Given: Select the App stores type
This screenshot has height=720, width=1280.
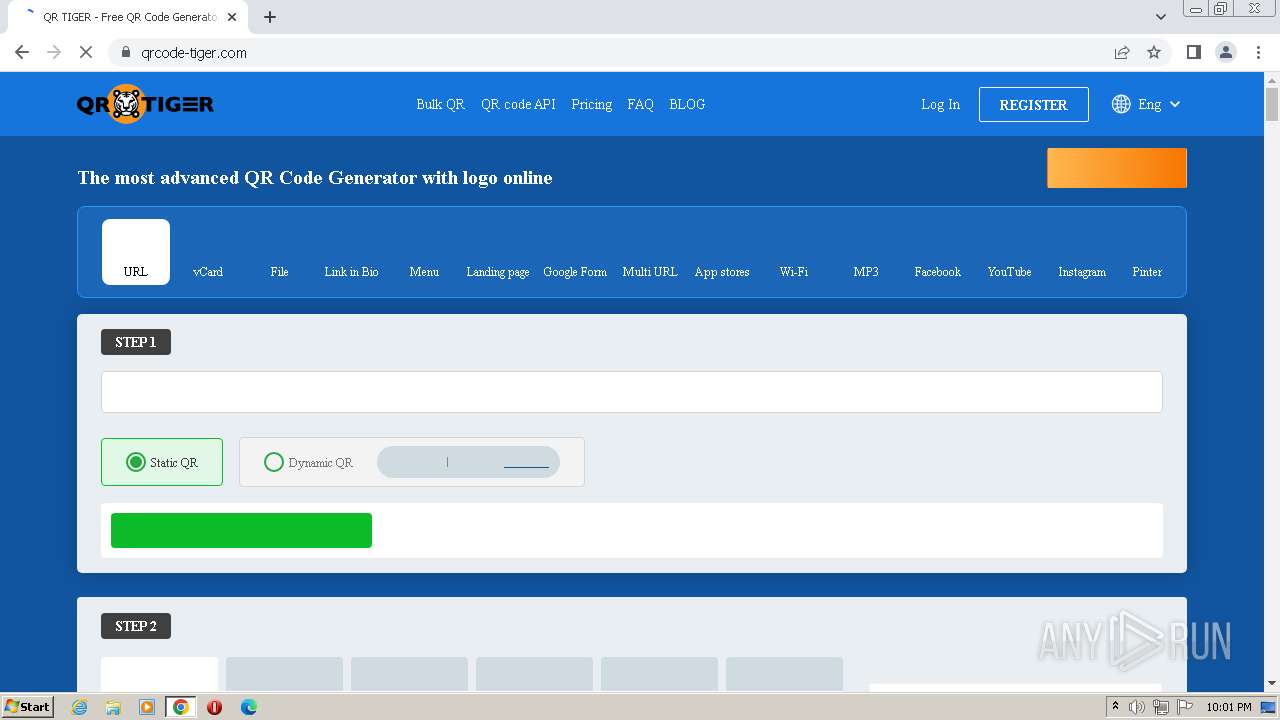Looking at the screenshot, I should 722,271.
